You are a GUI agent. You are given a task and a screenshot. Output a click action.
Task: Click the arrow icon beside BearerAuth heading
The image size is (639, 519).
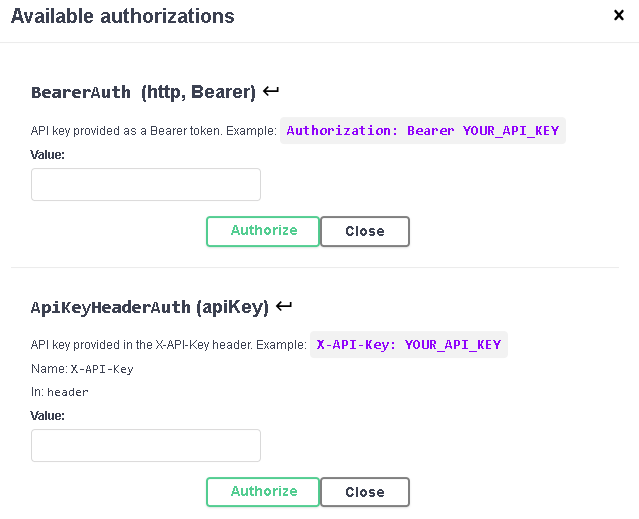coord(271,91)
